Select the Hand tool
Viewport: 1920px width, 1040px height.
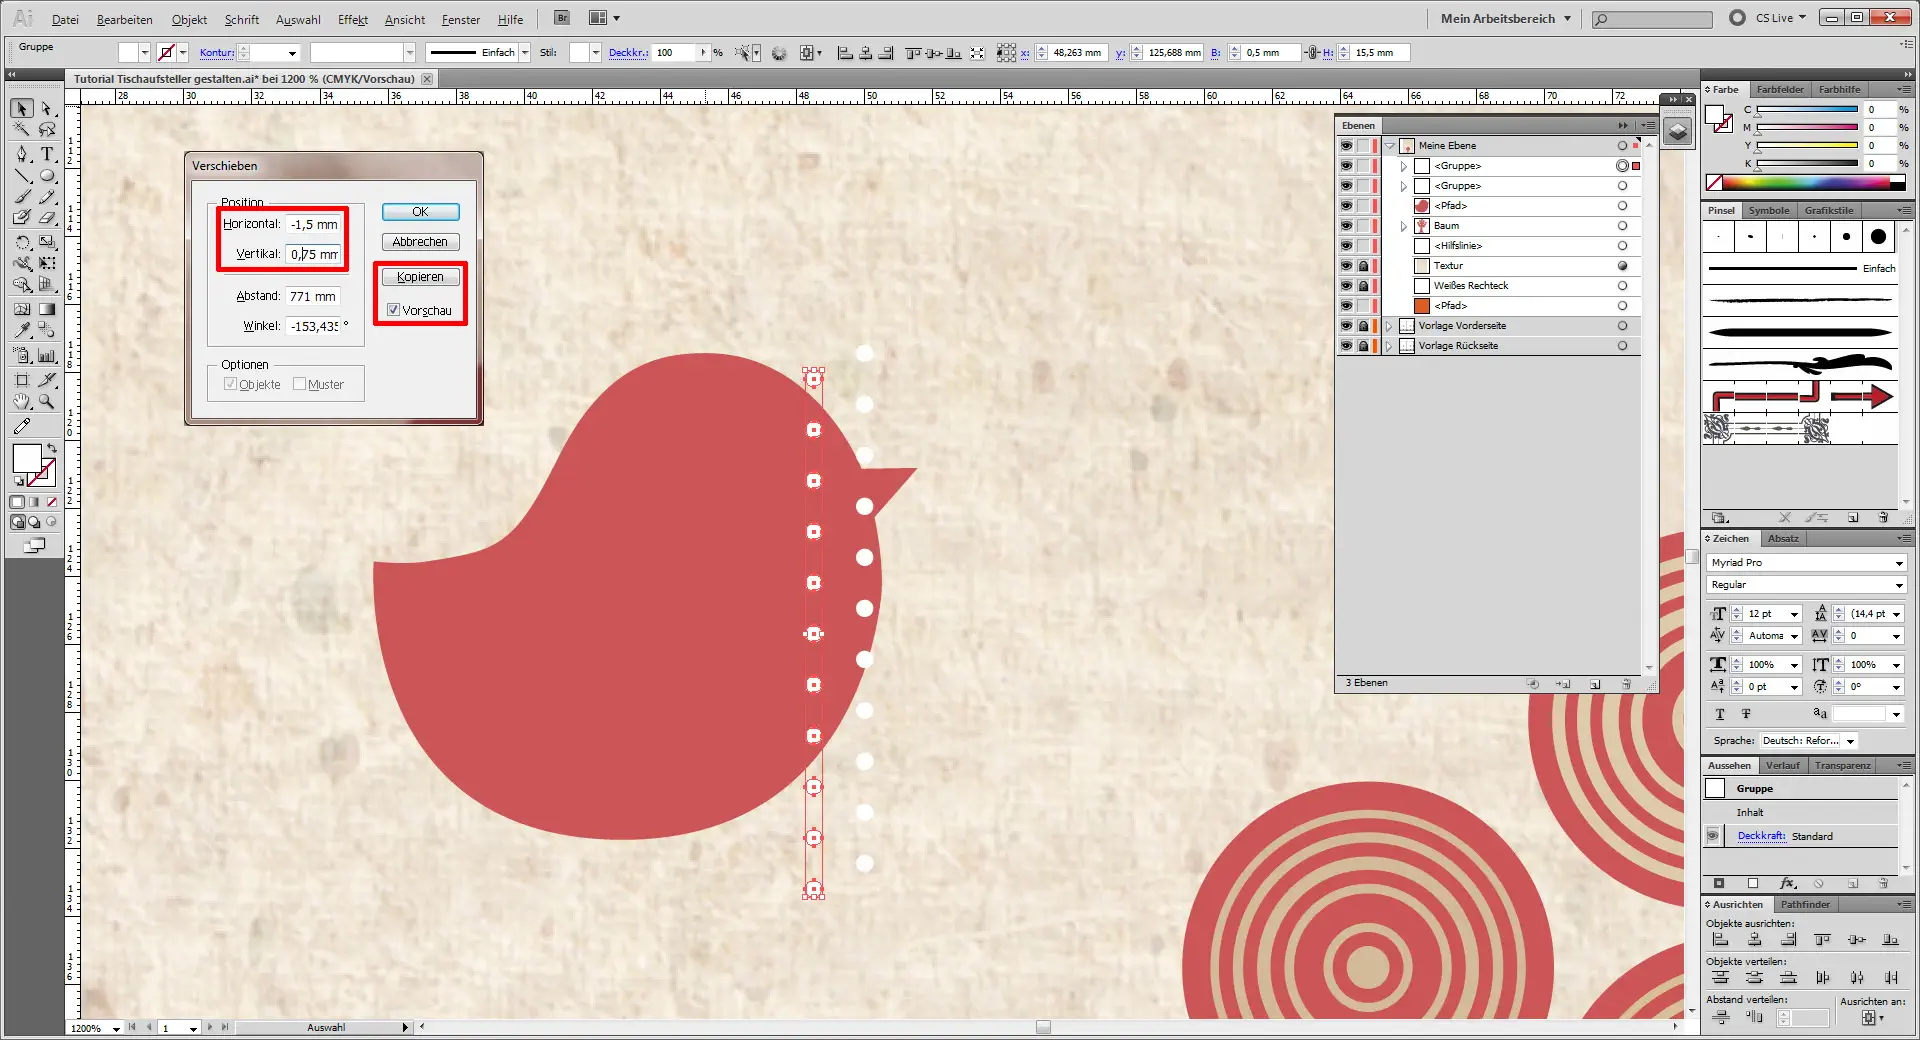tap(22, 402)
